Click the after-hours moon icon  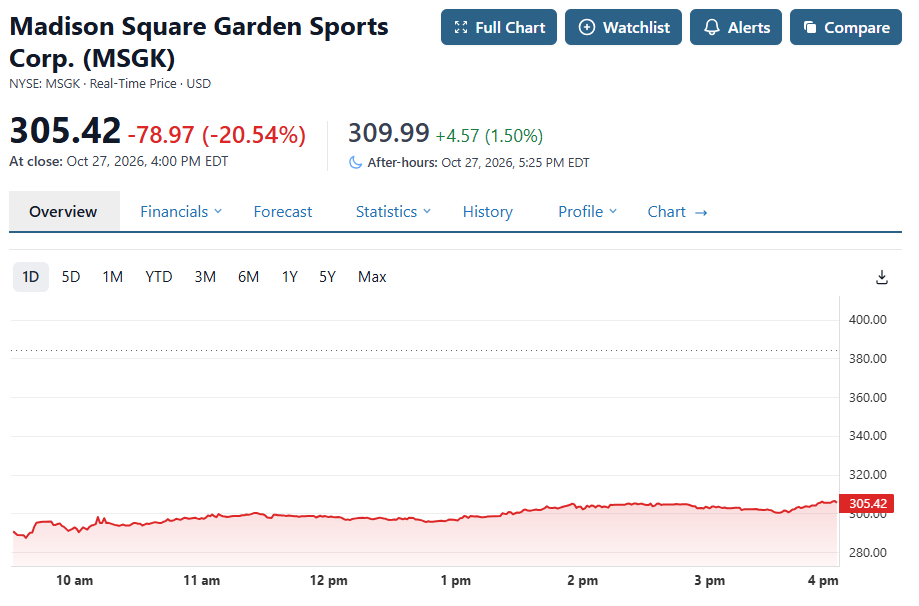click(355, 162)
